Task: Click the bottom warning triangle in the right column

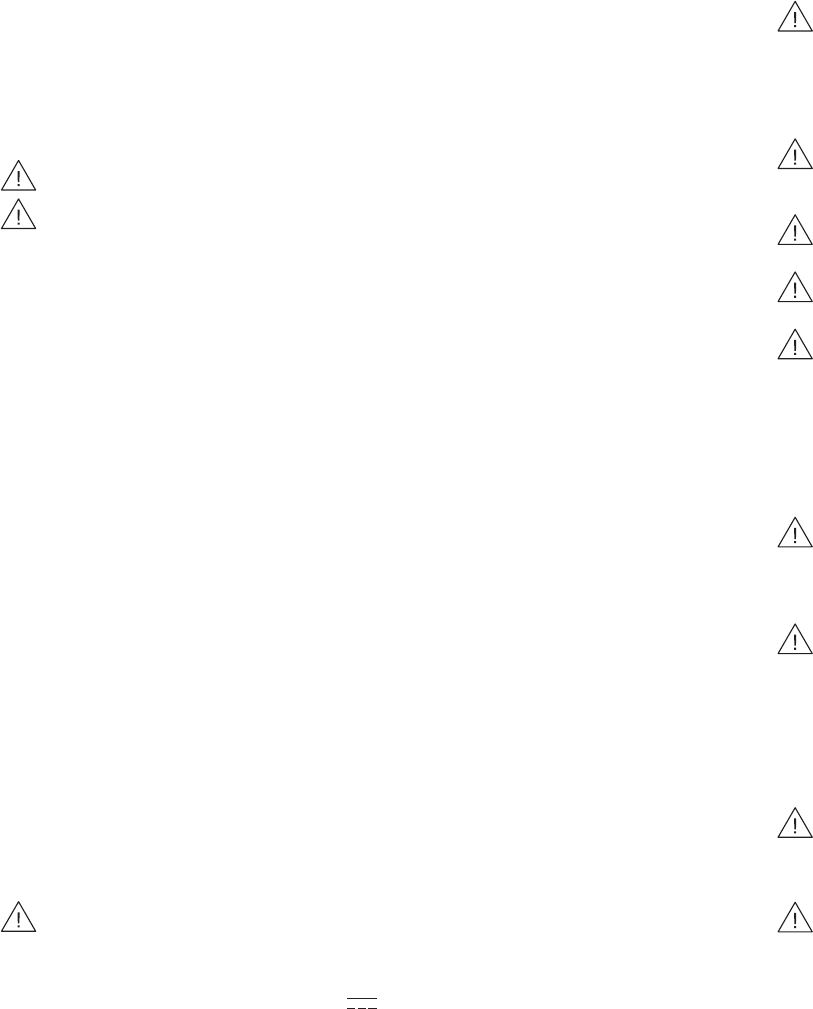Action: pos(795,918)
